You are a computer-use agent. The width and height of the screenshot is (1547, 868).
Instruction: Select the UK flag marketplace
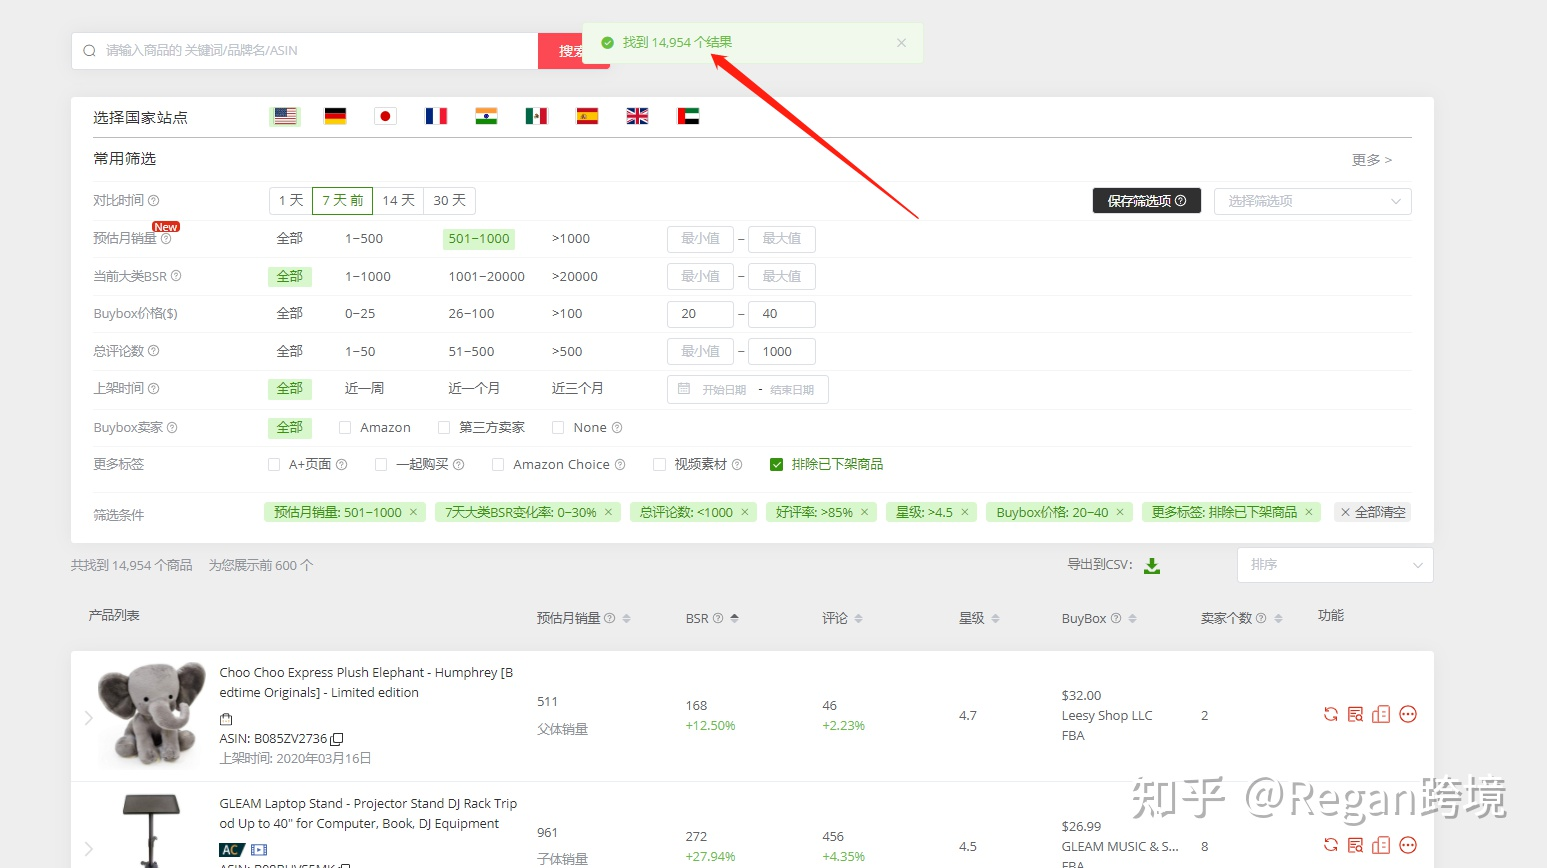[637, 115]
